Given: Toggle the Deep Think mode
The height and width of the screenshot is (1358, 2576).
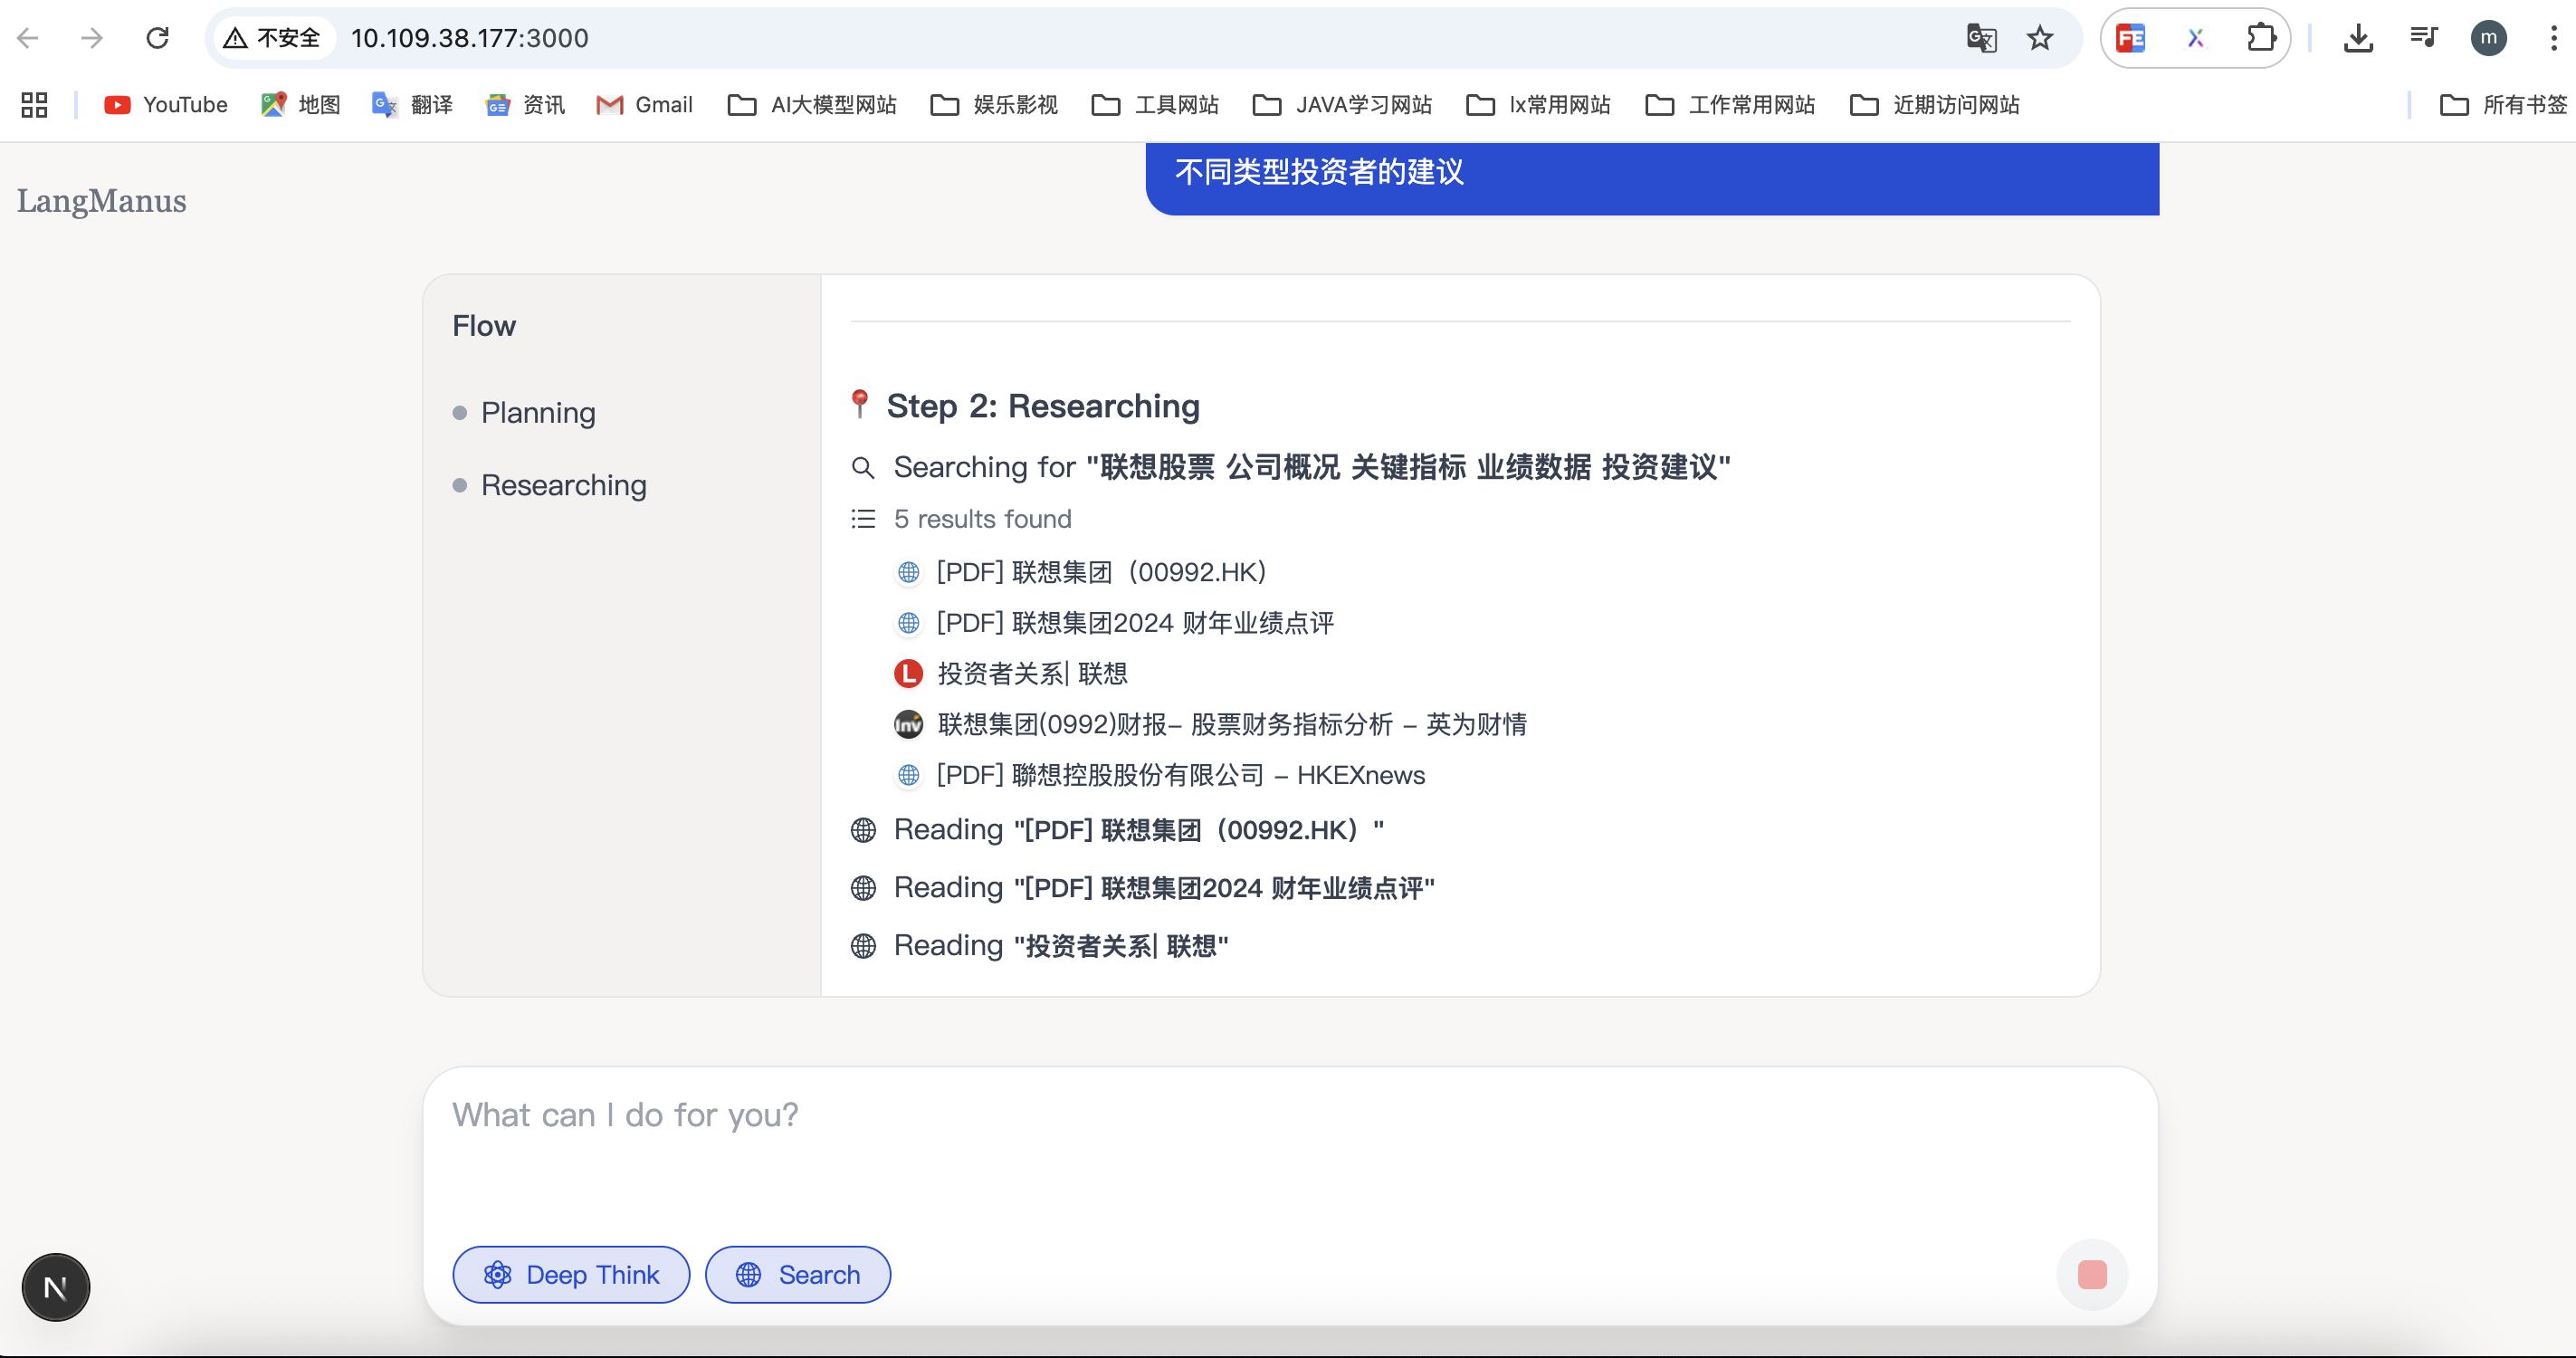Looking at the screenshot, I should point(571,1274).
